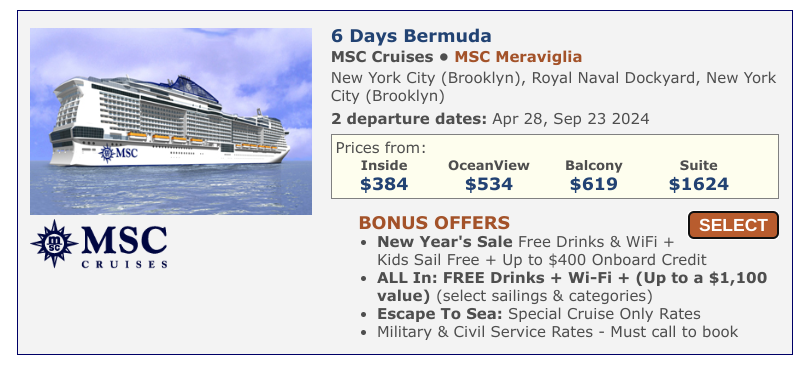Click the Suite cabin category label
This screenshot has width=812, height=367.
pyautogui.click(x=699, y=166)
